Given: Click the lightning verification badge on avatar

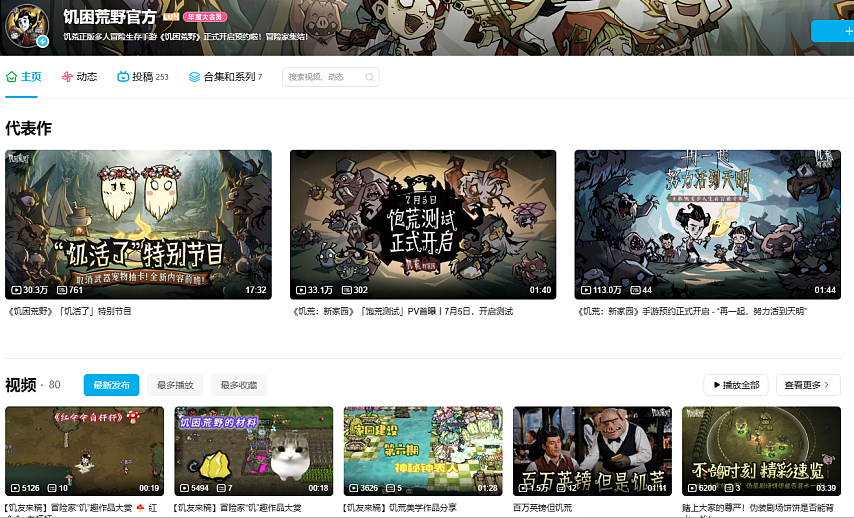Looking at the screenshot, I should pyautogui.click(x=42, y=41).
